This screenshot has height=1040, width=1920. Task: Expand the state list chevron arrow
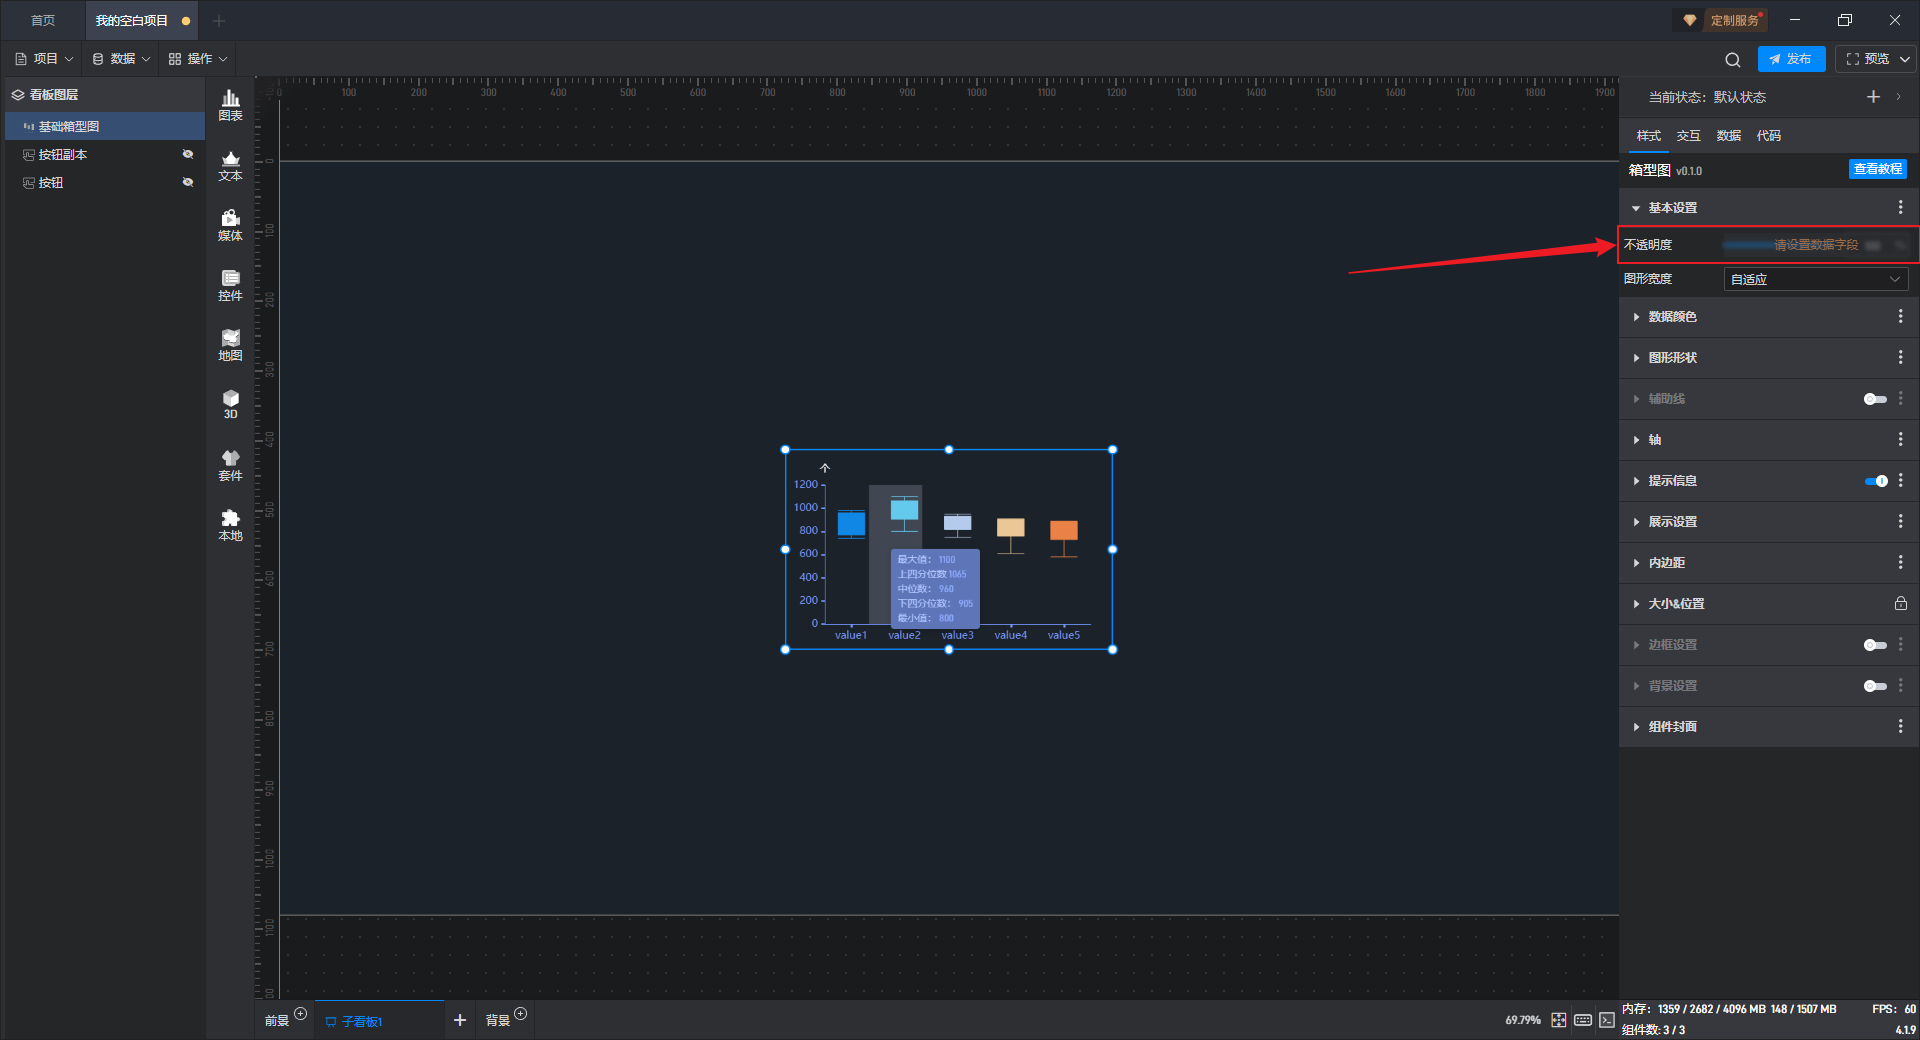[1899, 97]
